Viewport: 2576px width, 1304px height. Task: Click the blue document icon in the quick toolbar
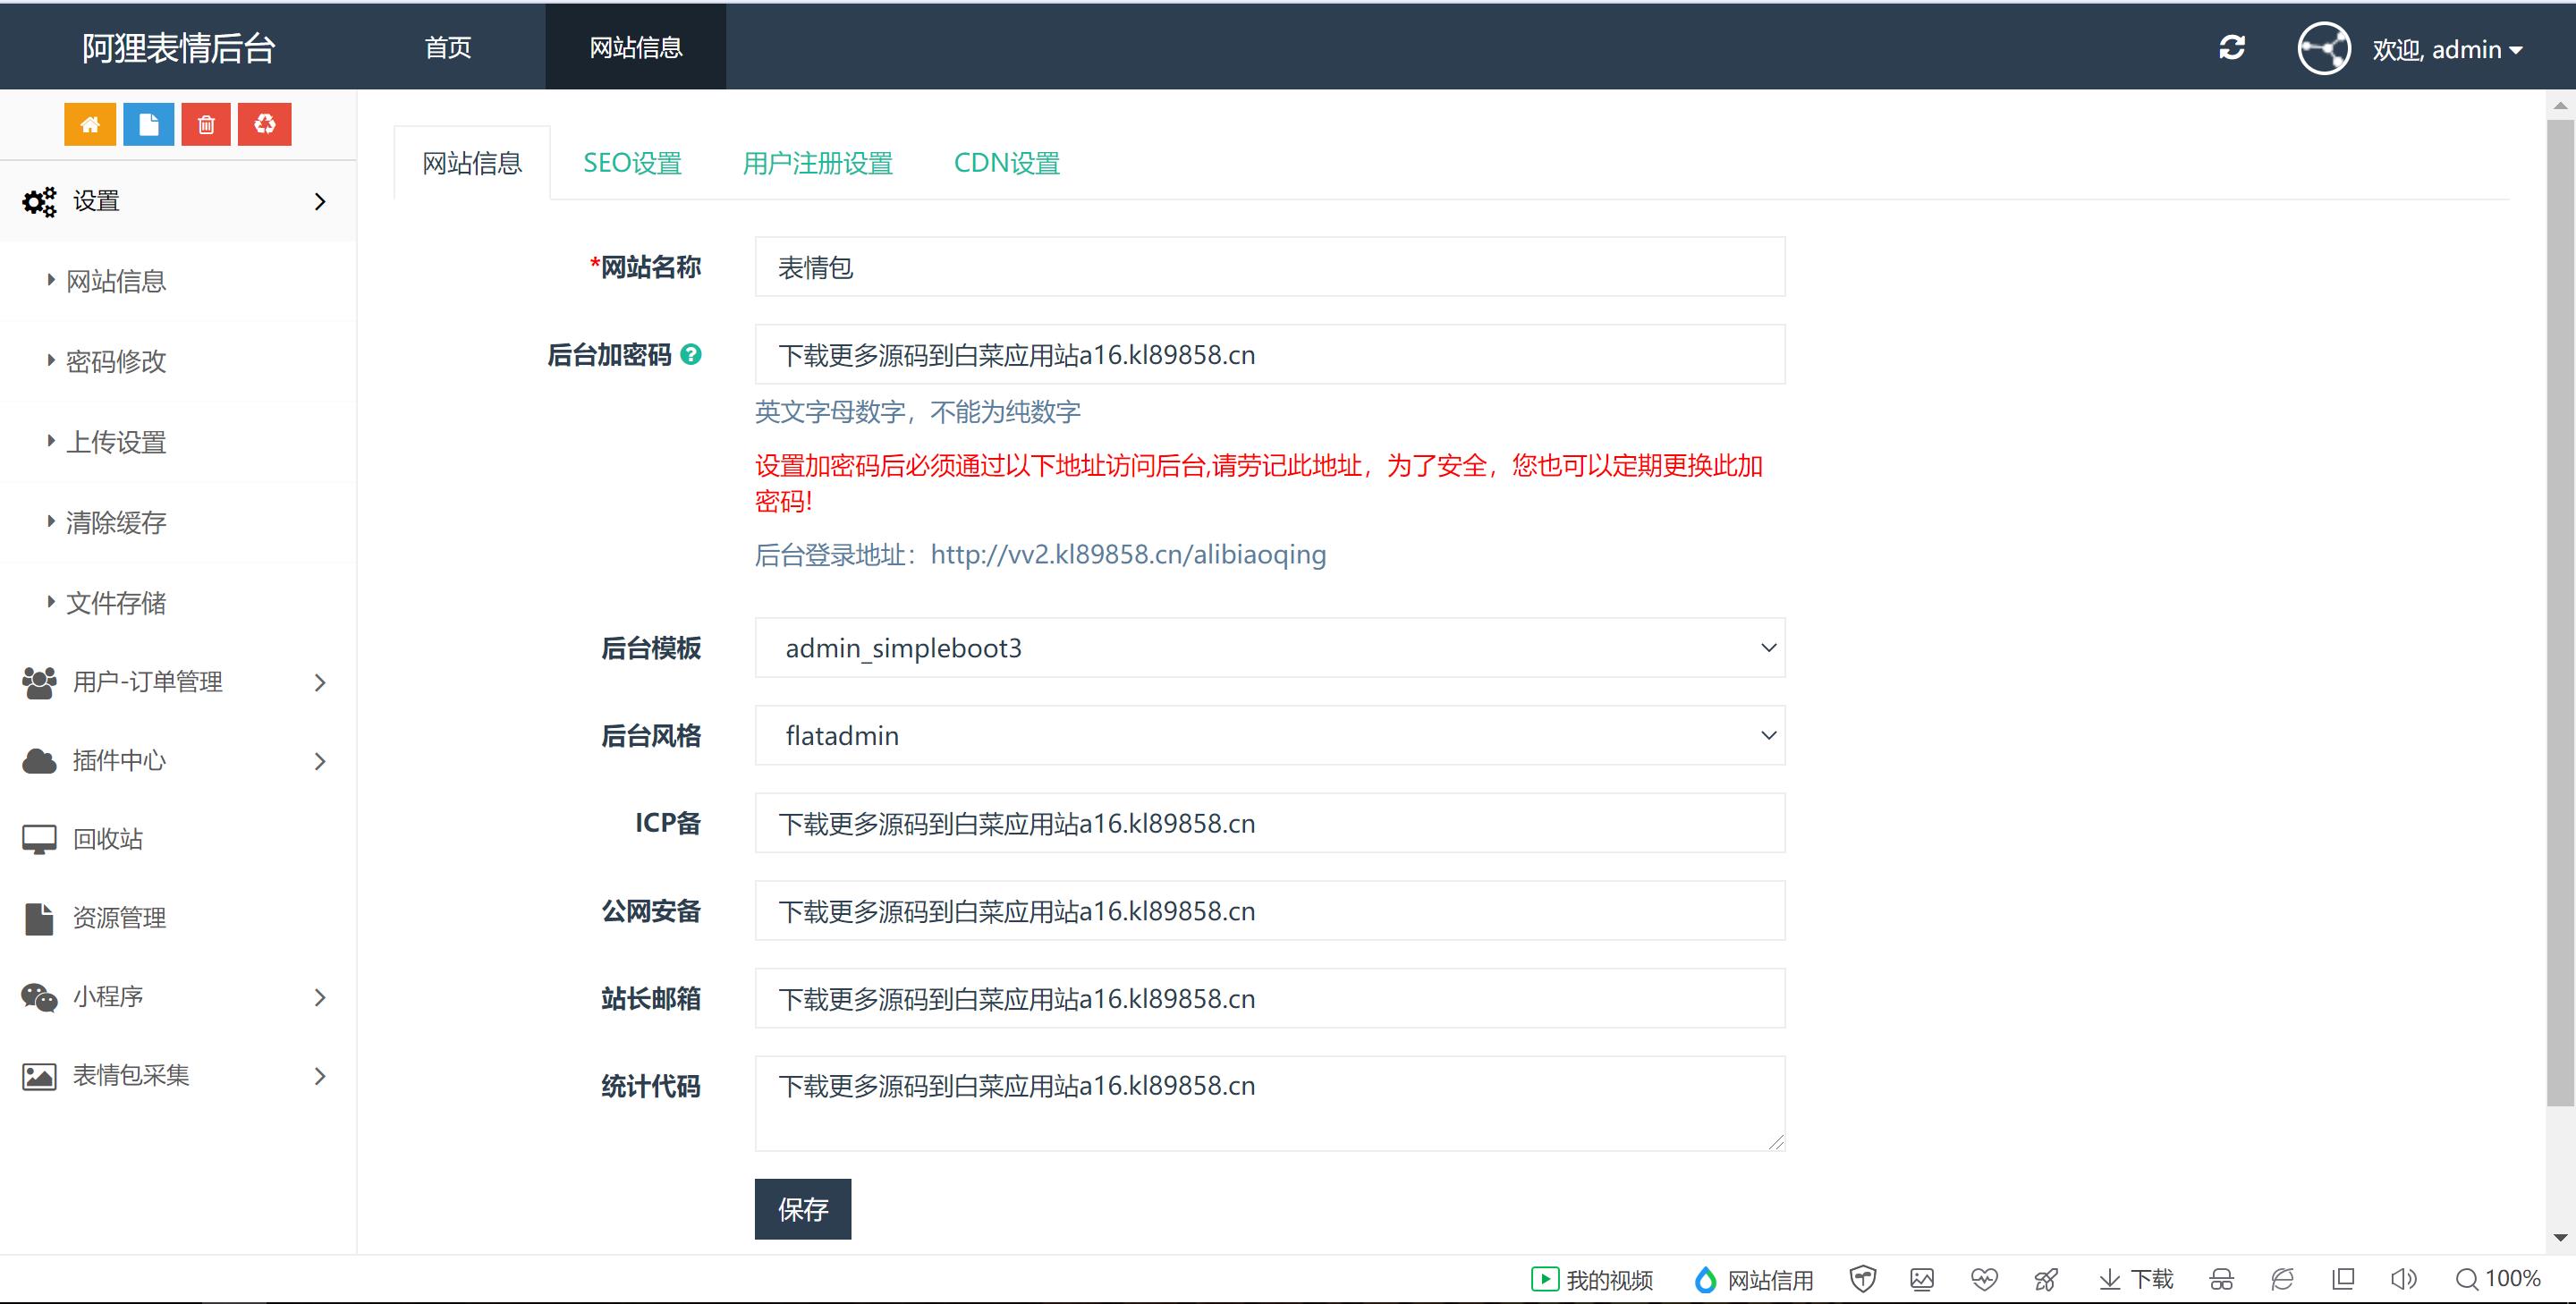click(148, 123)
